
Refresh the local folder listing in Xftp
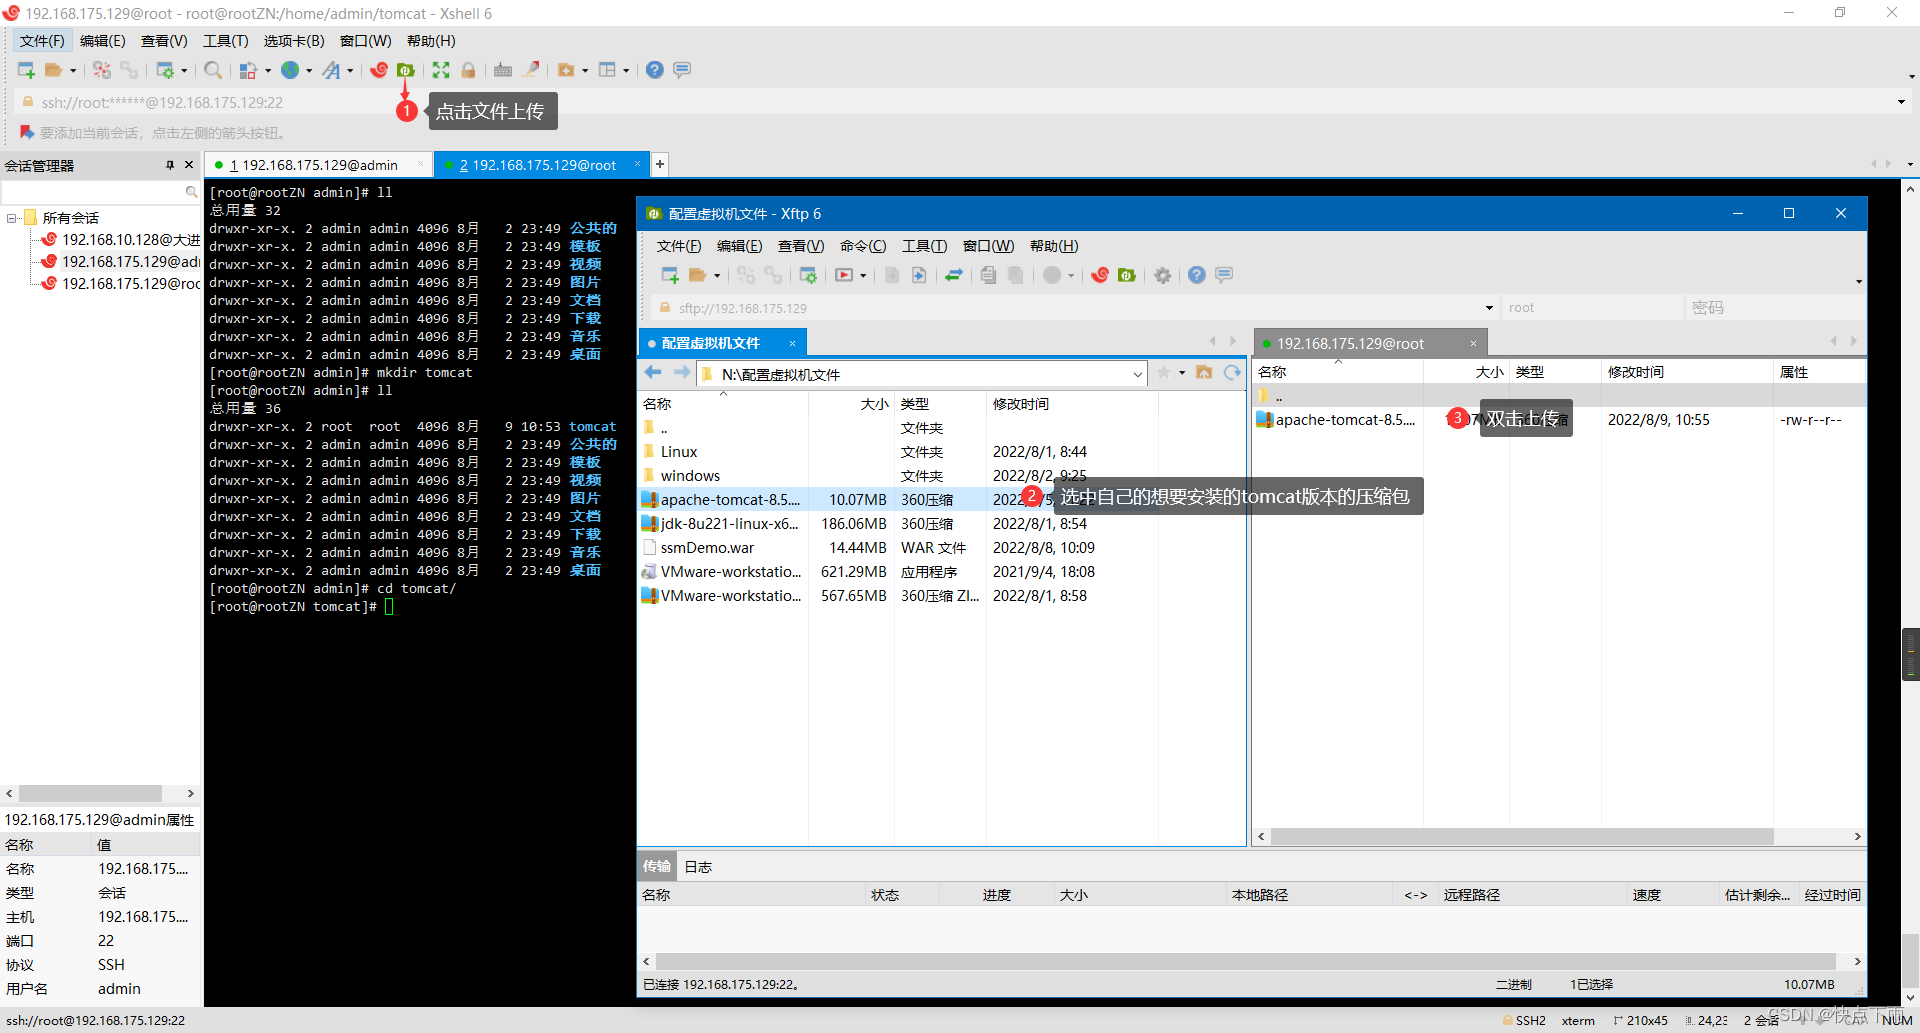1232,373
